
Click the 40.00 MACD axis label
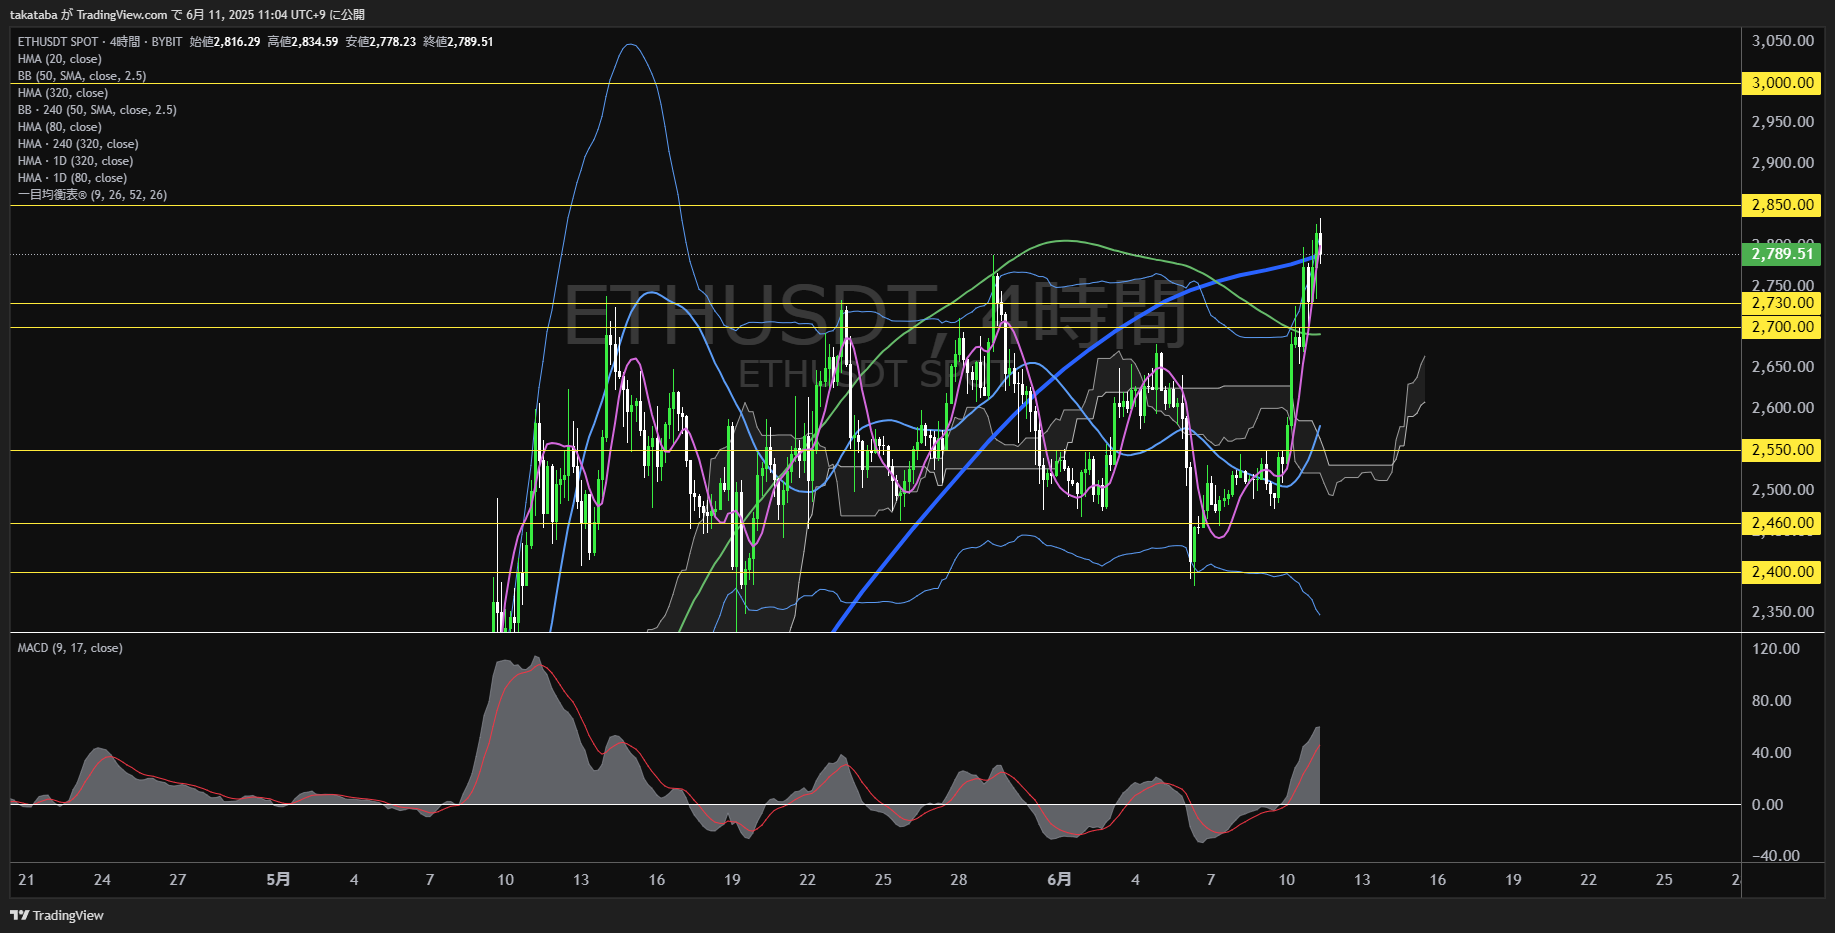tap(1772, 753)
